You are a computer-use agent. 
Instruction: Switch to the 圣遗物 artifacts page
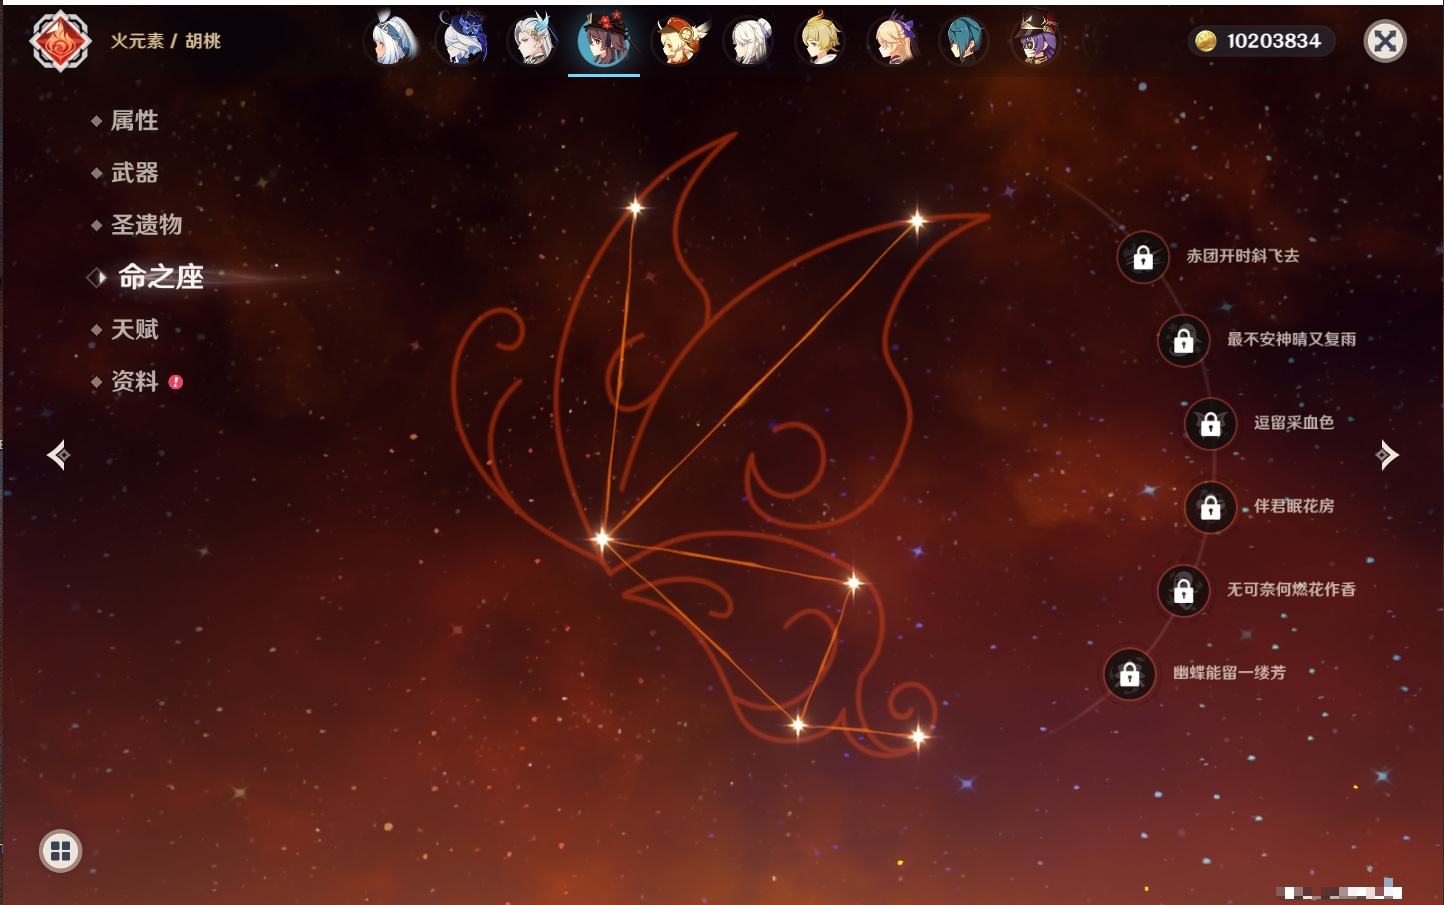(x=146, y=225)
